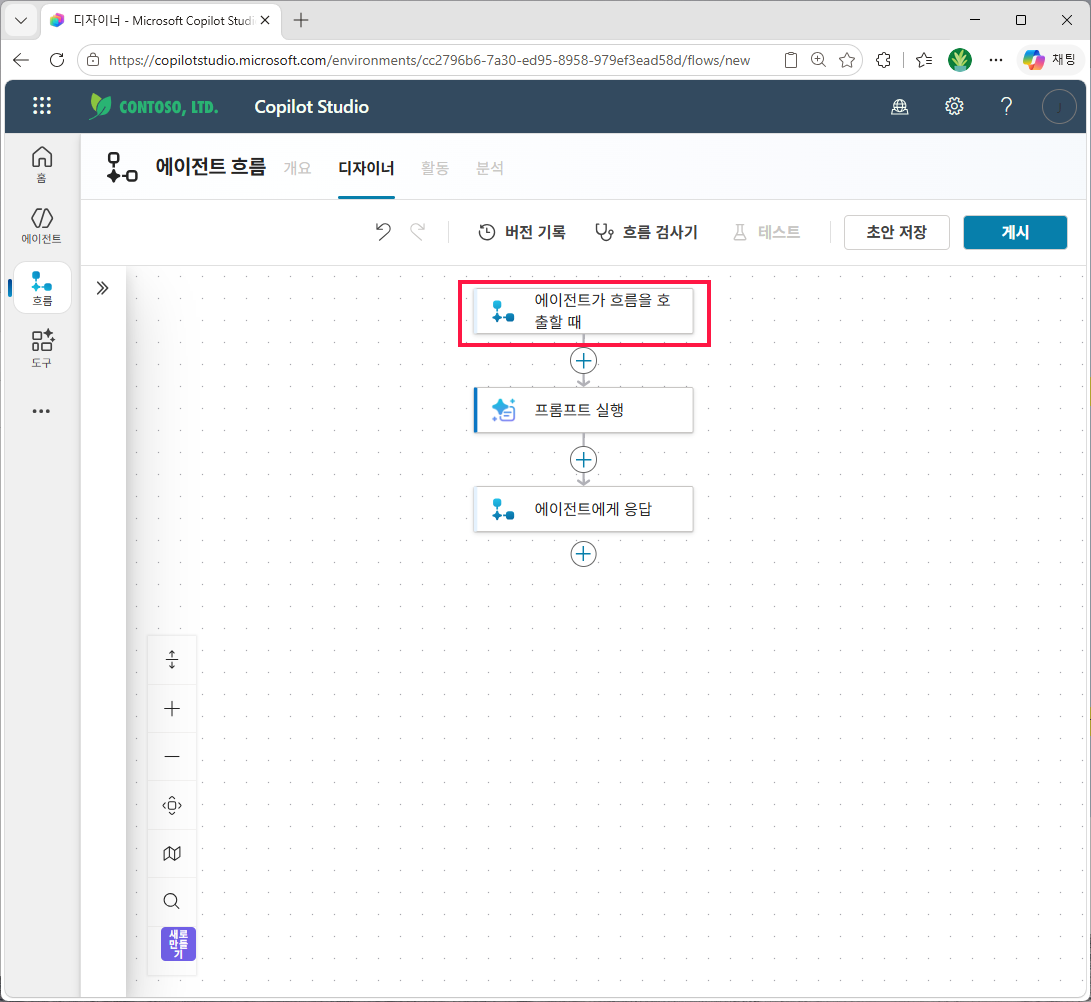The width and height of the screenshot is (1091, 1002).
Task: Refresh the browser page
Action: [57, 60]
